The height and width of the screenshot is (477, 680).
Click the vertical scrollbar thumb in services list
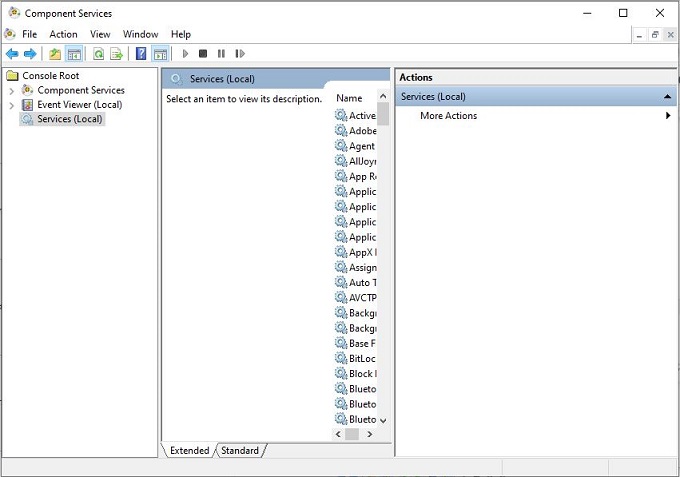[383, 114]
